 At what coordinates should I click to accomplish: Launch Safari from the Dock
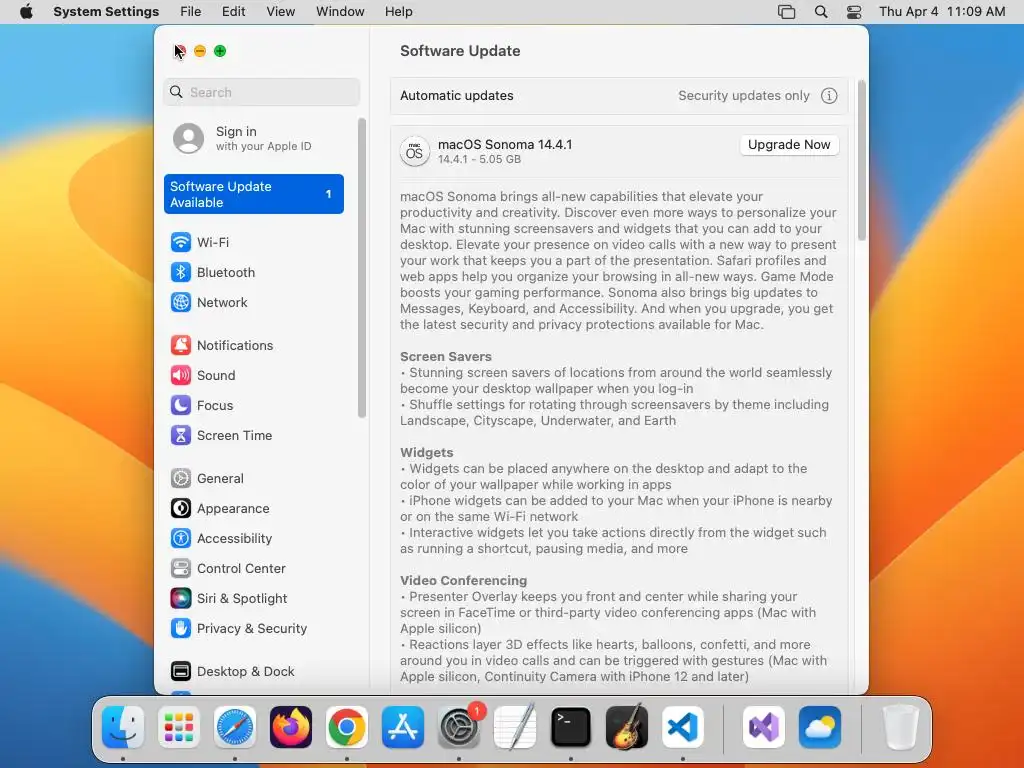235,727
